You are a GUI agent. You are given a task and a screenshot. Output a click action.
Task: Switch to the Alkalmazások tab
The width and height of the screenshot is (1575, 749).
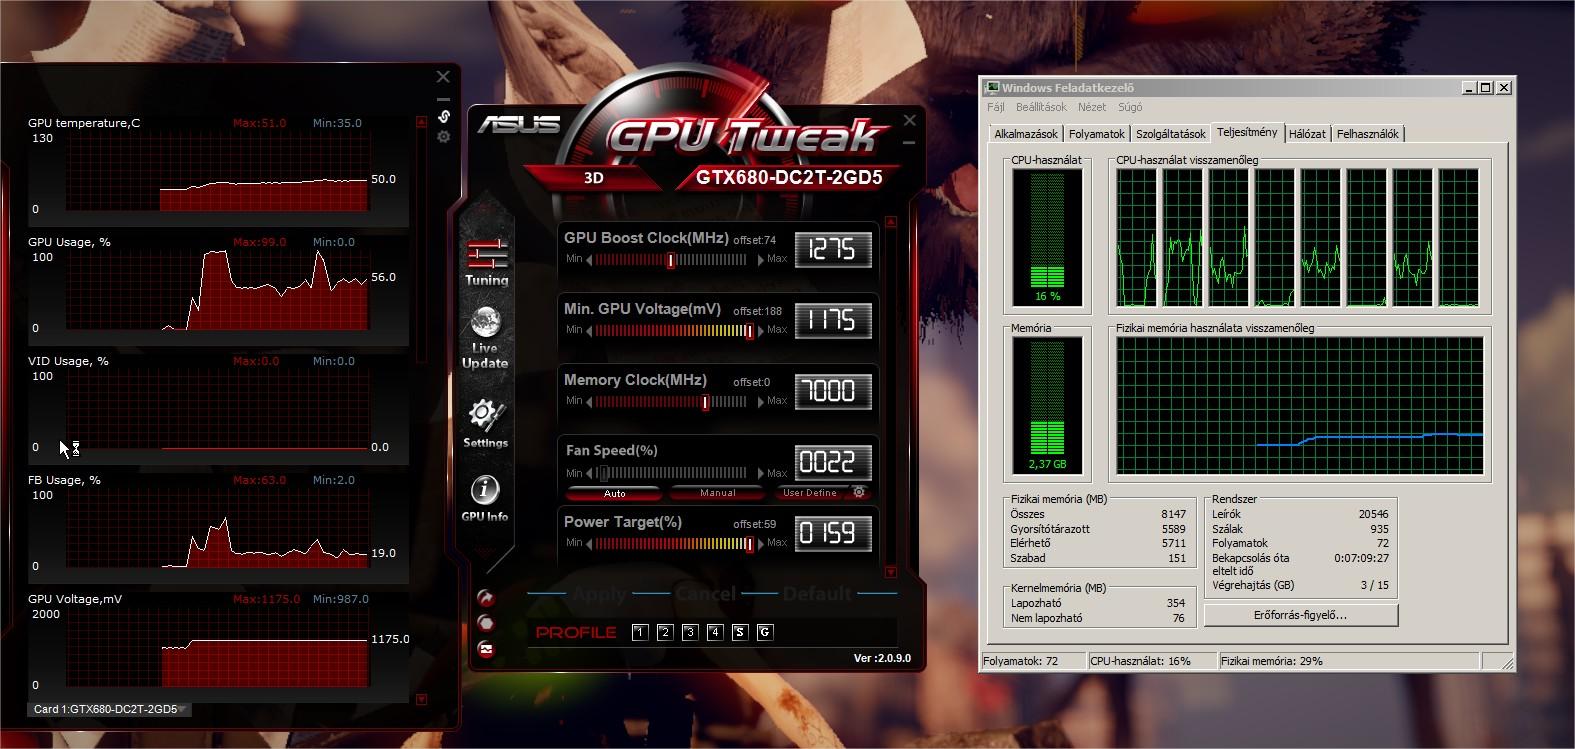click(1026, 134)
